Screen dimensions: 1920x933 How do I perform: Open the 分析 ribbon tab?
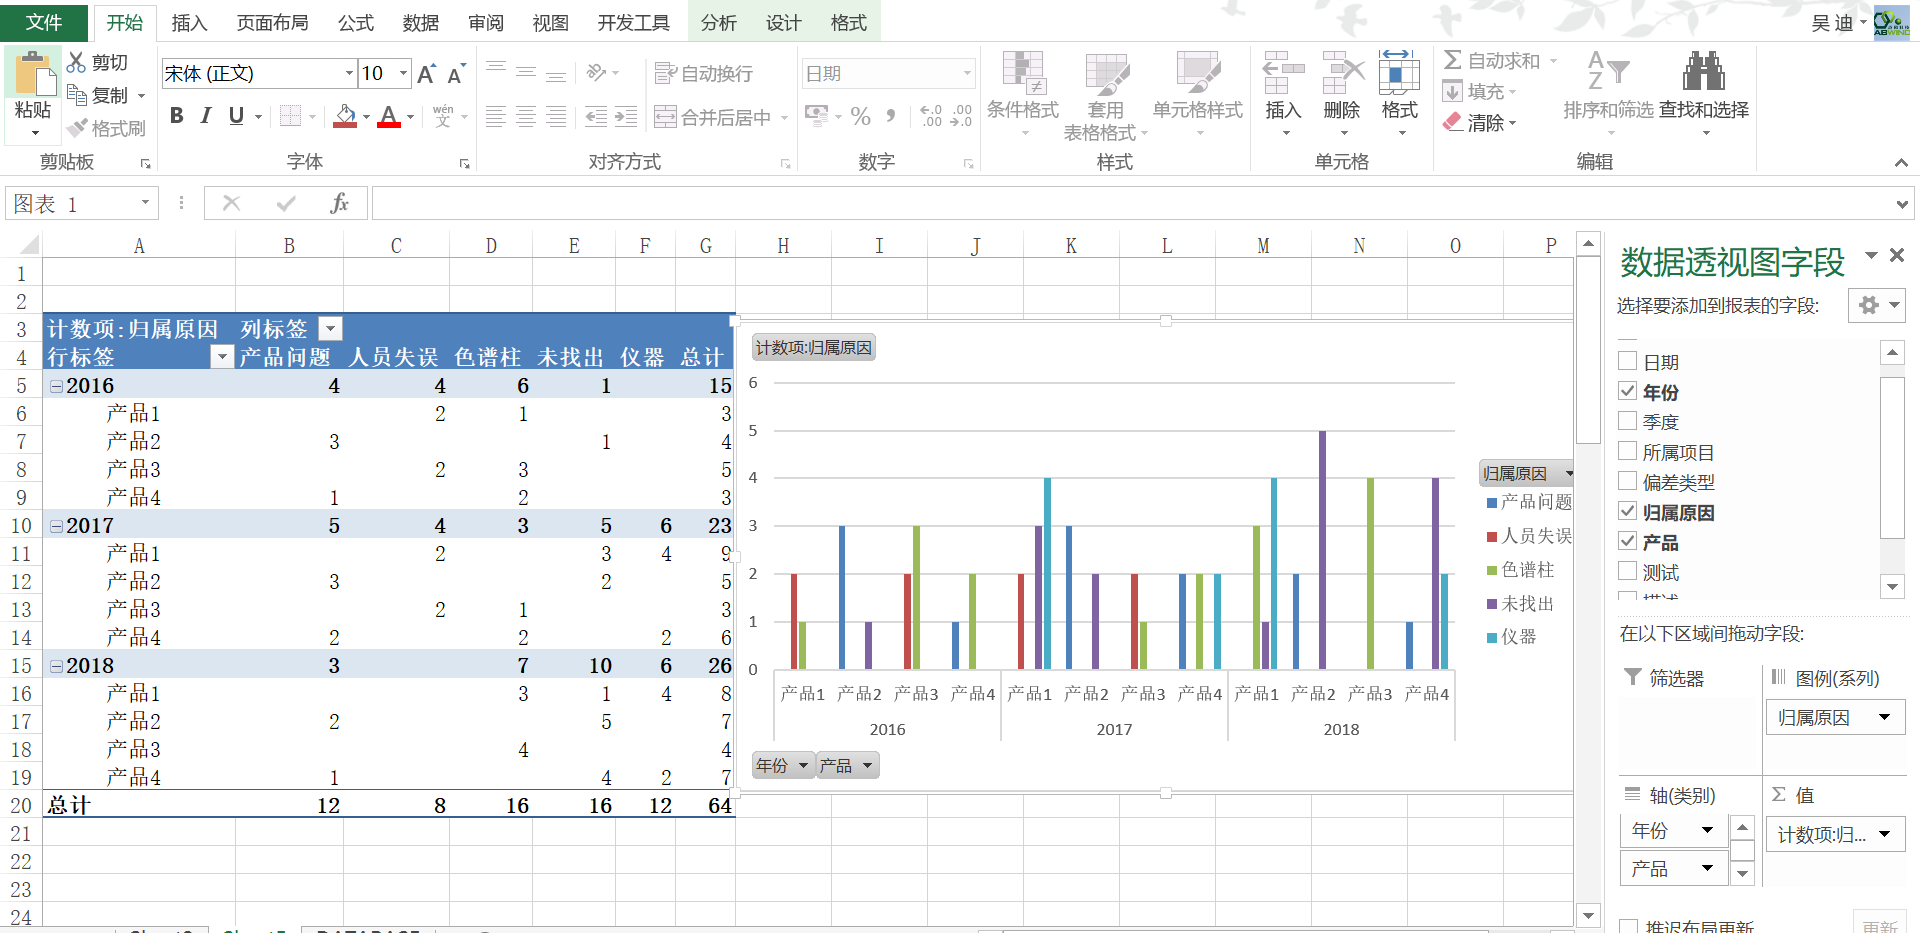pos(718,22)
